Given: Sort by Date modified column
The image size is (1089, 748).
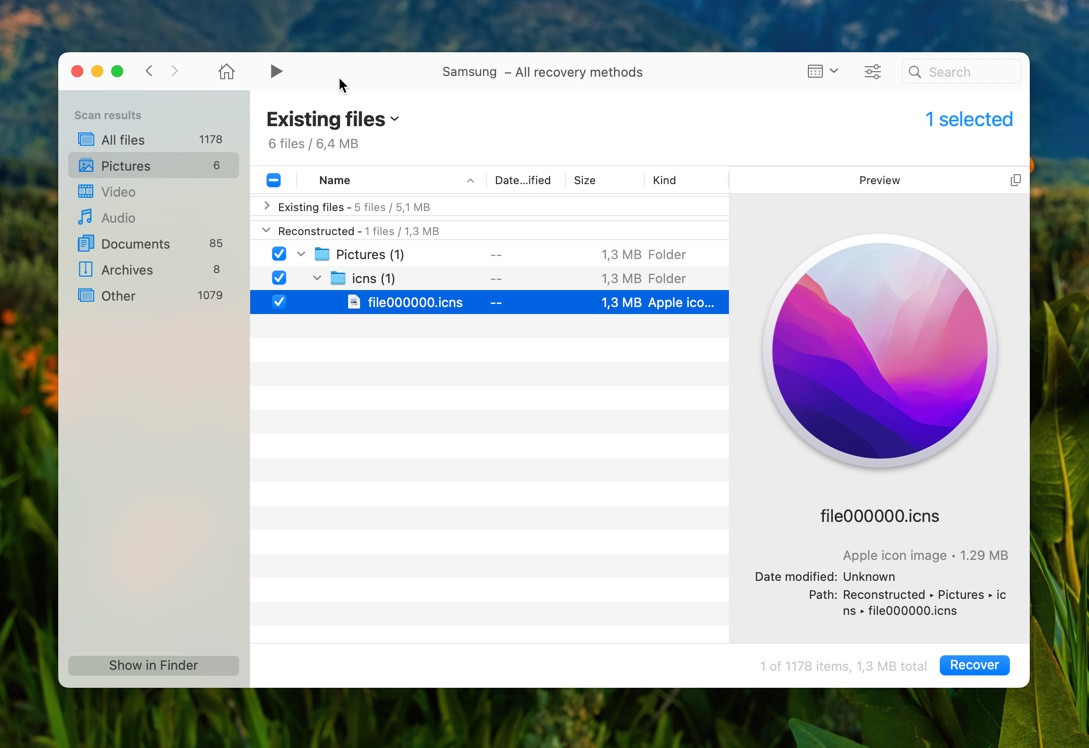Looking at the screenshot, I should [522, 181].
